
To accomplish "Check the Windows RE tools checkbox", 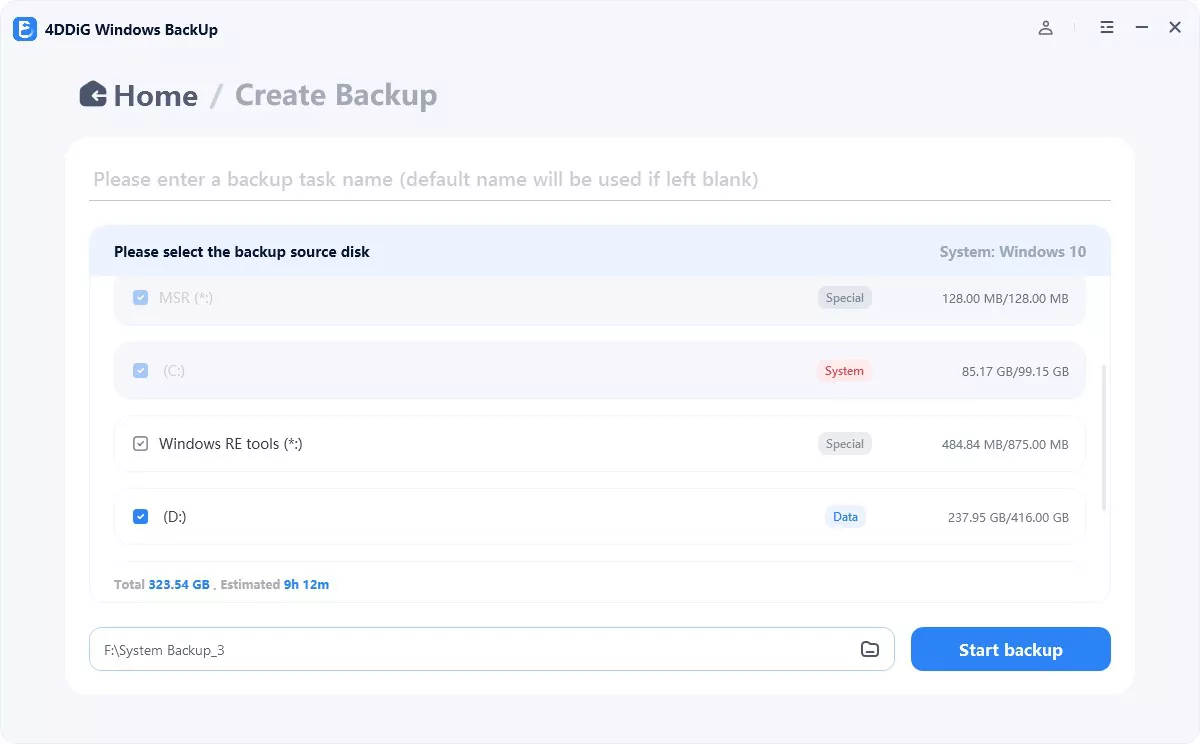I will (141, 444).
